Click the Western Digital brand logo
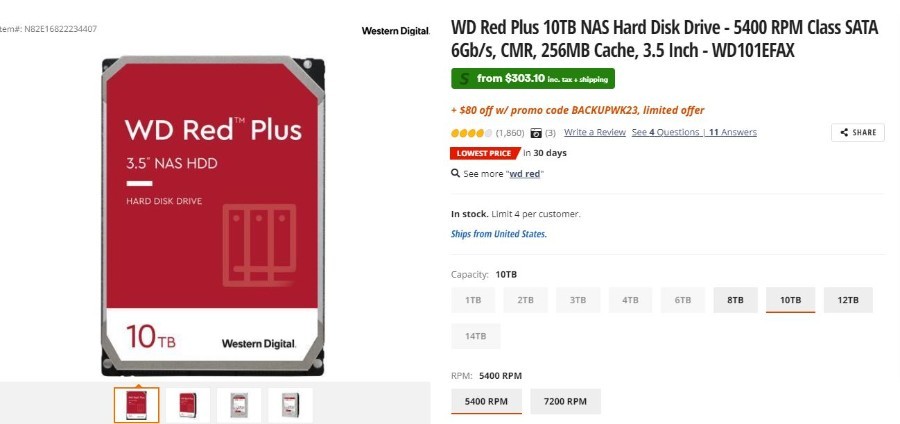Viewport: 900px width, 424px height. 395,31
